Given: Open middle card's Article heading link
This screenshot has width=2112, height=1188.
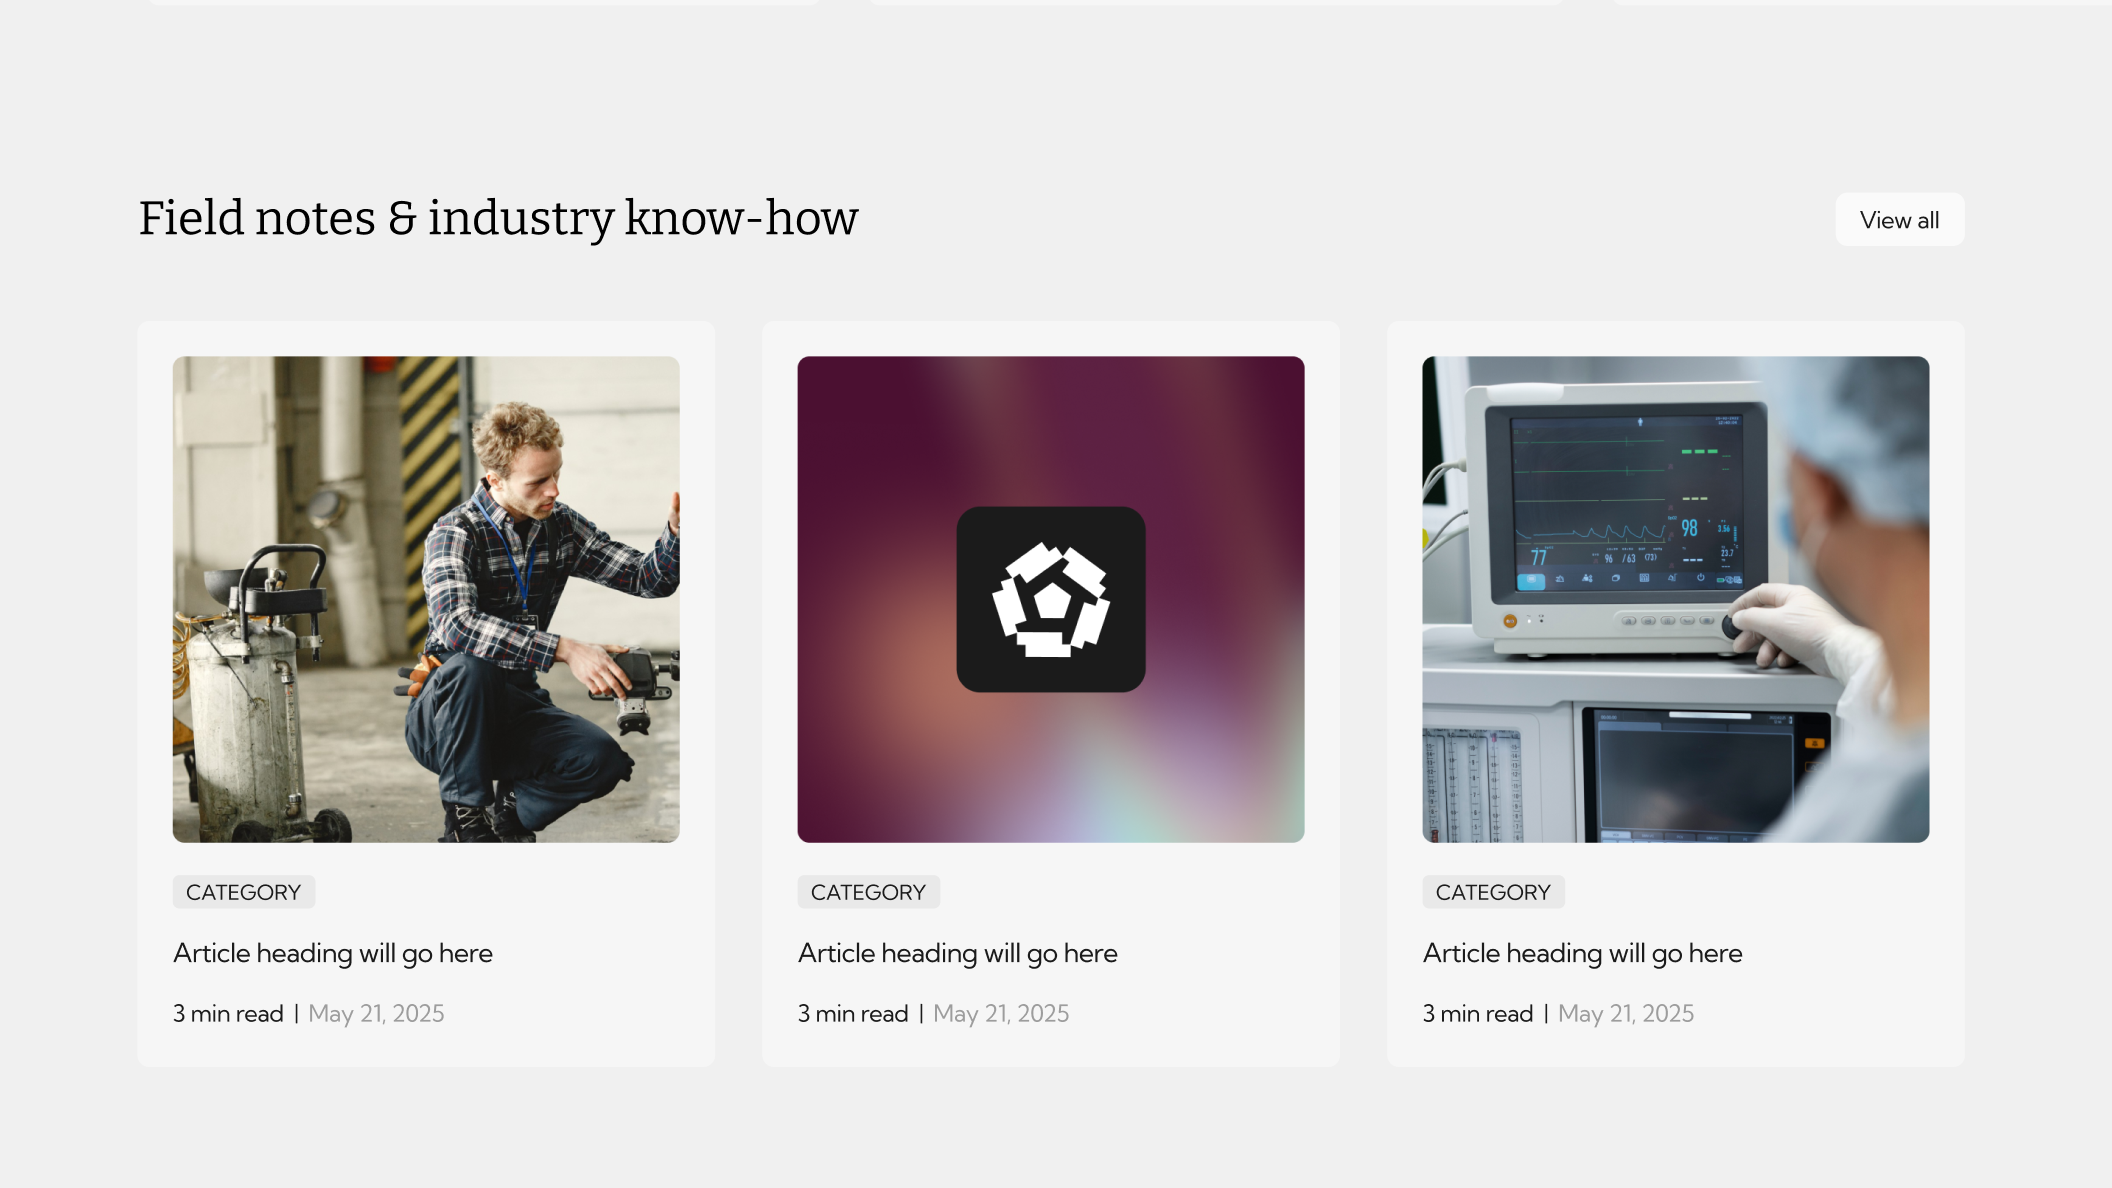Looking at the screenshot, I should click(x=957, y=953).
